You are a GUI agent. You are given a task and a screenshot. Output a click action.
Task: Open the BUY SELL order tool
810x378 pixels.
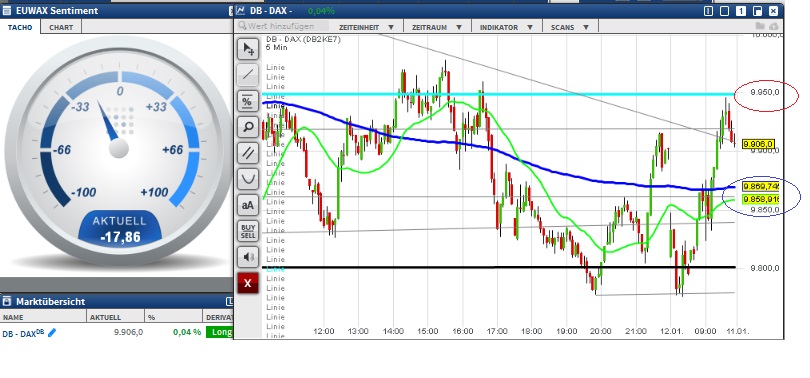[248, 231]
